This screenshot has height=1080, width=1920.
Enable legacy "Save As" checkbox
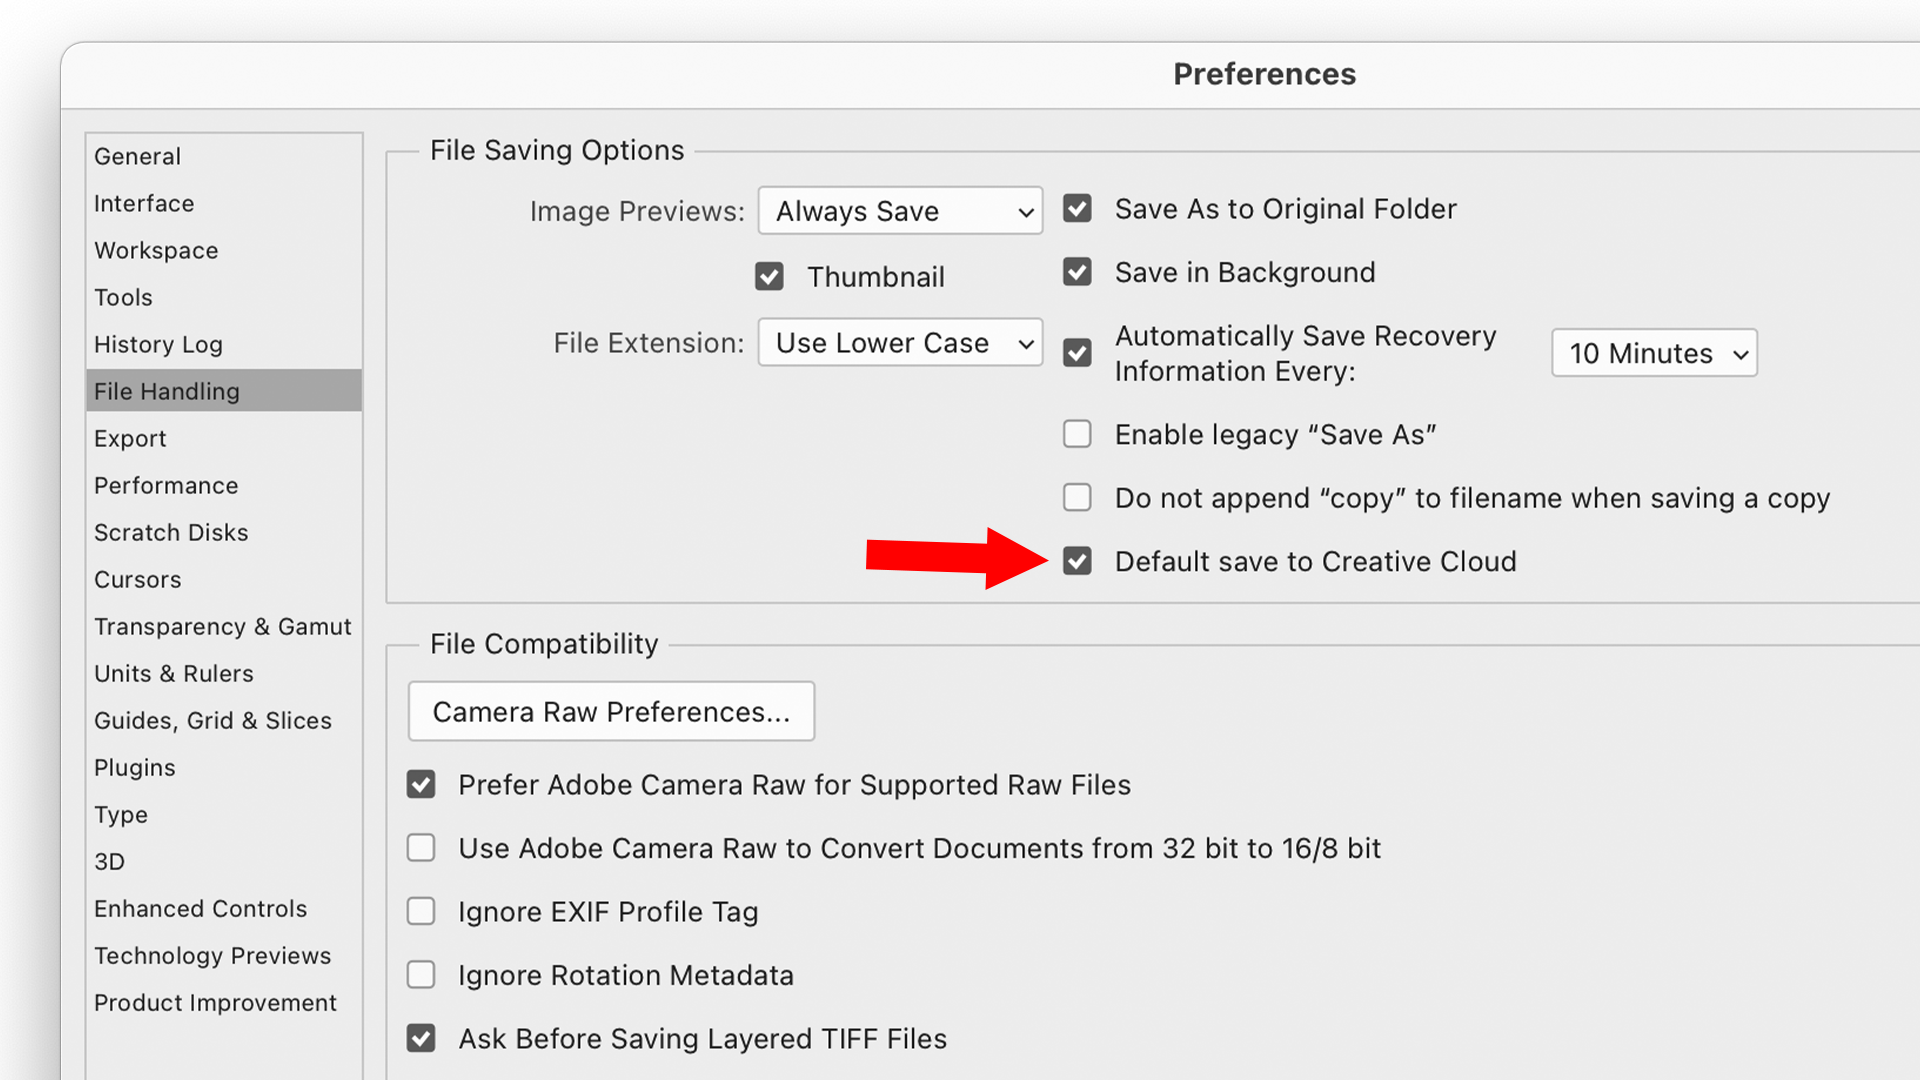click(x=1077, y=434)
